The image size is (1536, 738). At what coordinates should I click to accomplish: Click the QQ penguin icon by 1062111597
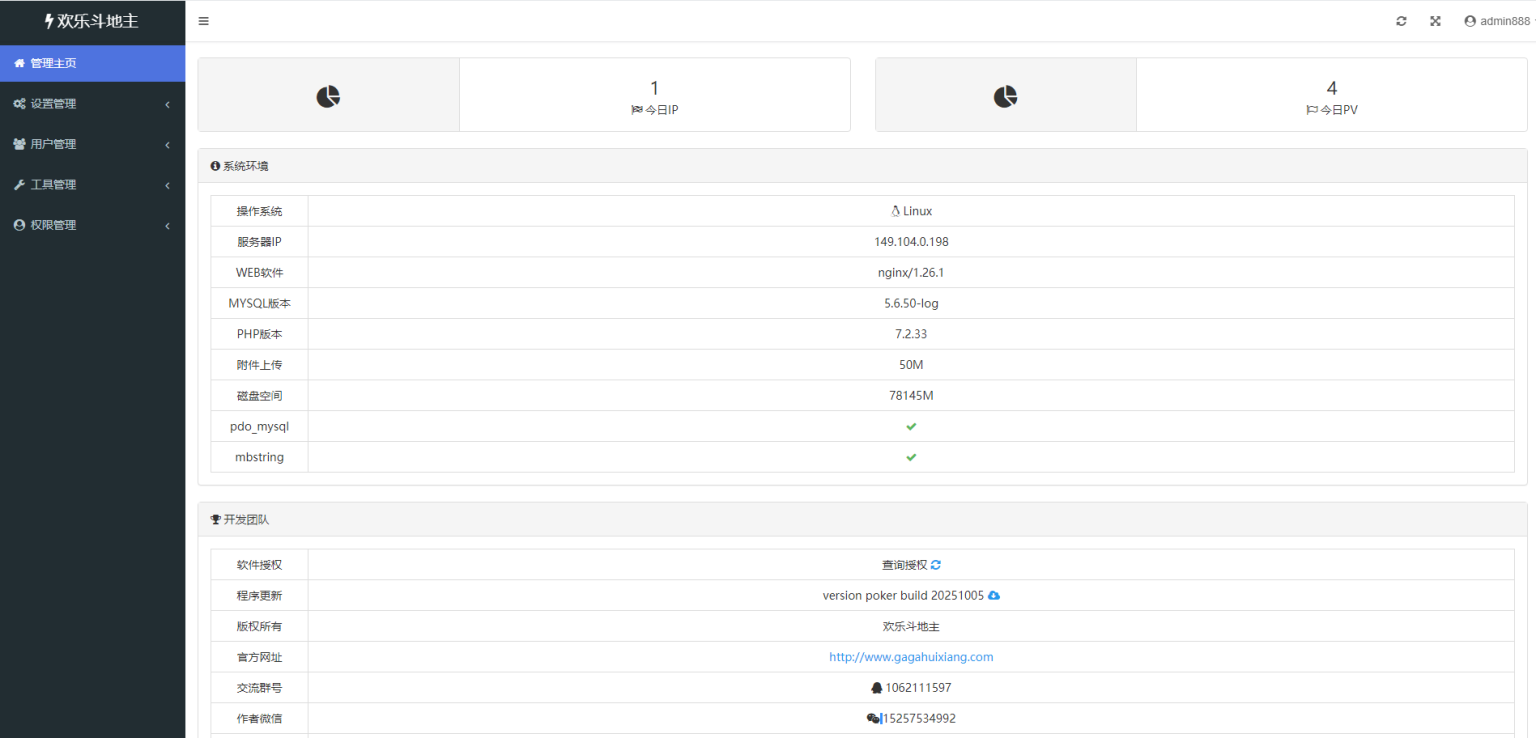tap(877, 688)
